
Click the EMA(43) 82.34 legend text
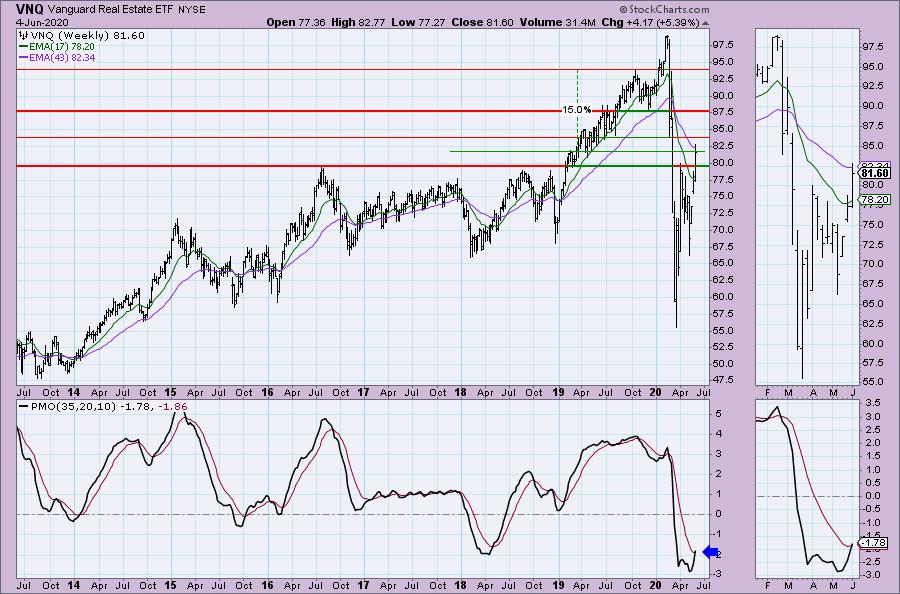tap(61, 57)
